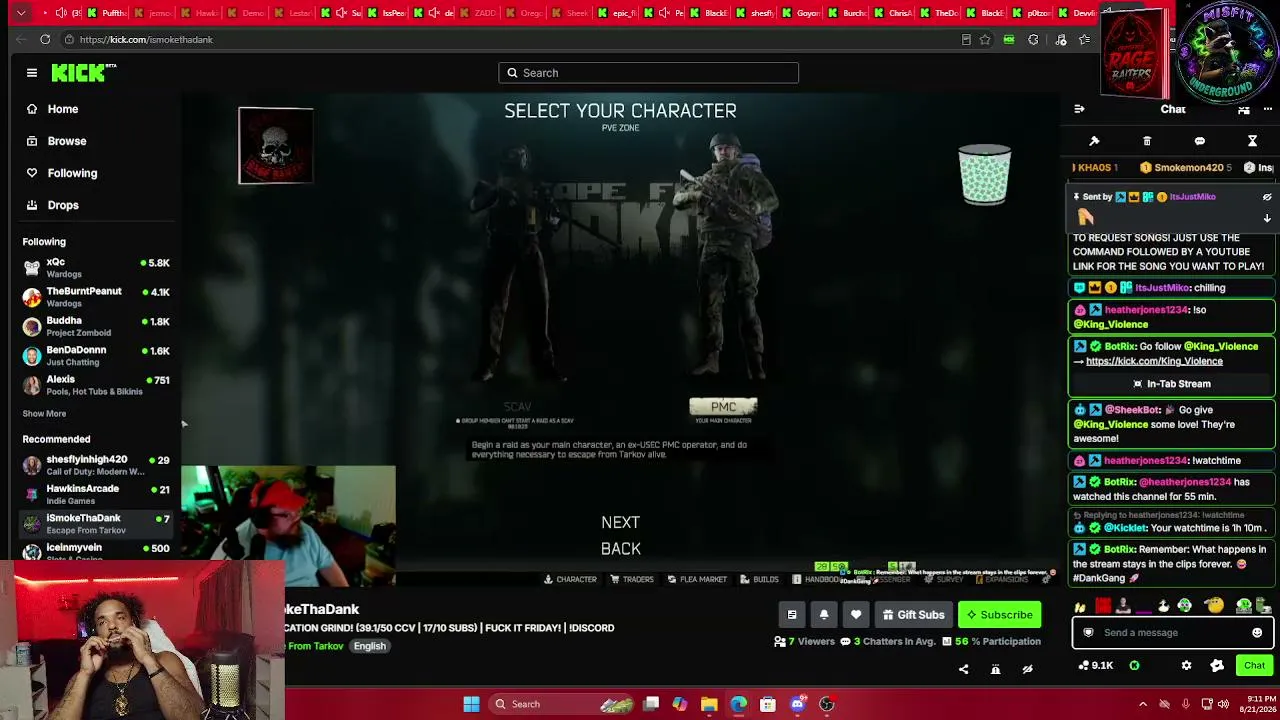Image resolution: width=1280 pixels, height=720 pixels.
Task: Click the browser address bar URL
Action: click(146, 40)
